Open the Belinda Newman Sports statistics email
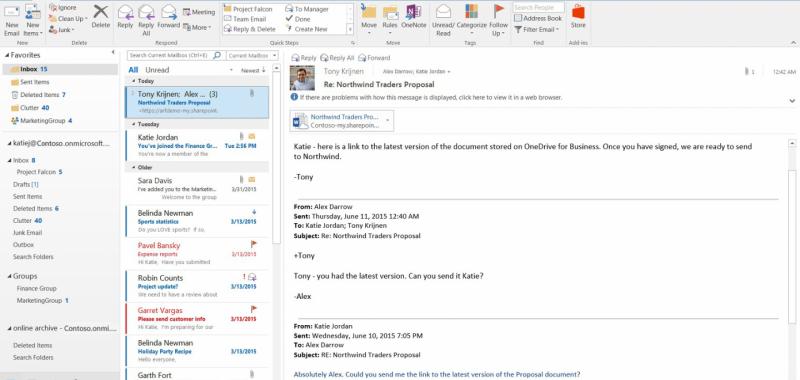 [x=197, y=221]
